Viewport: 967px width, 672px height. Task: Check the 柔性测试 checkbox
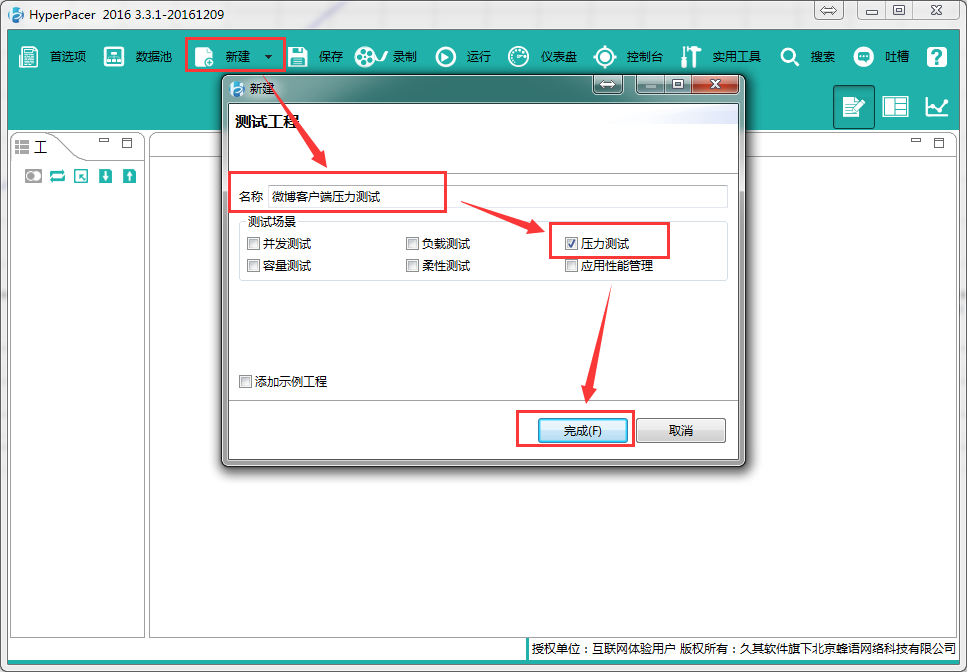tap(412, 266)
